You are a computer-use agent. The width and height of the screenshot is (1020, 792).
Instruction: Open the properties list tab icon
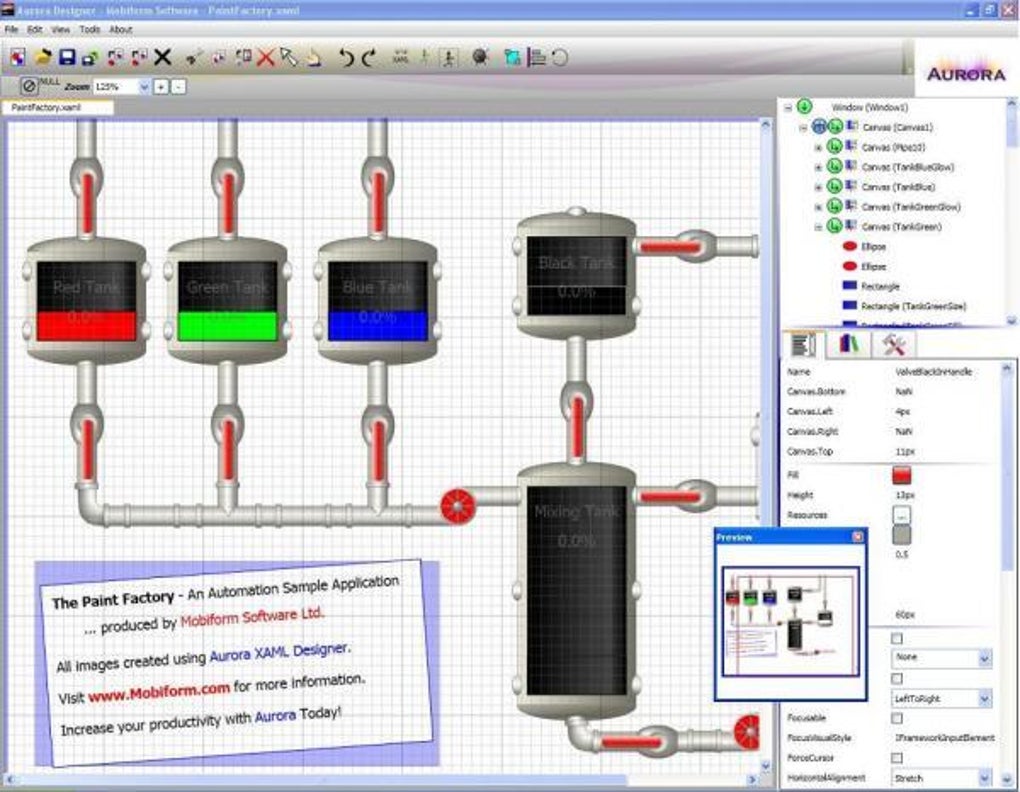[803, 344]
